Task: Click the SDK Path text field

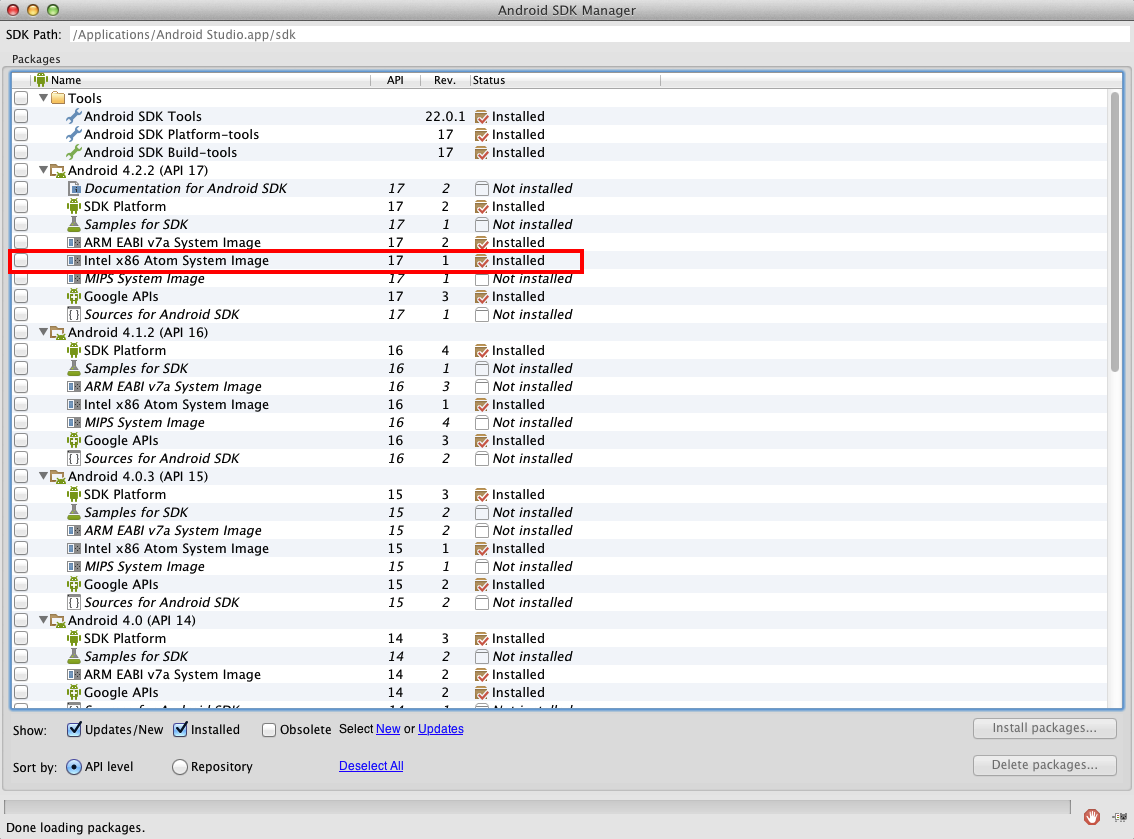Action: tap(600, 35)
